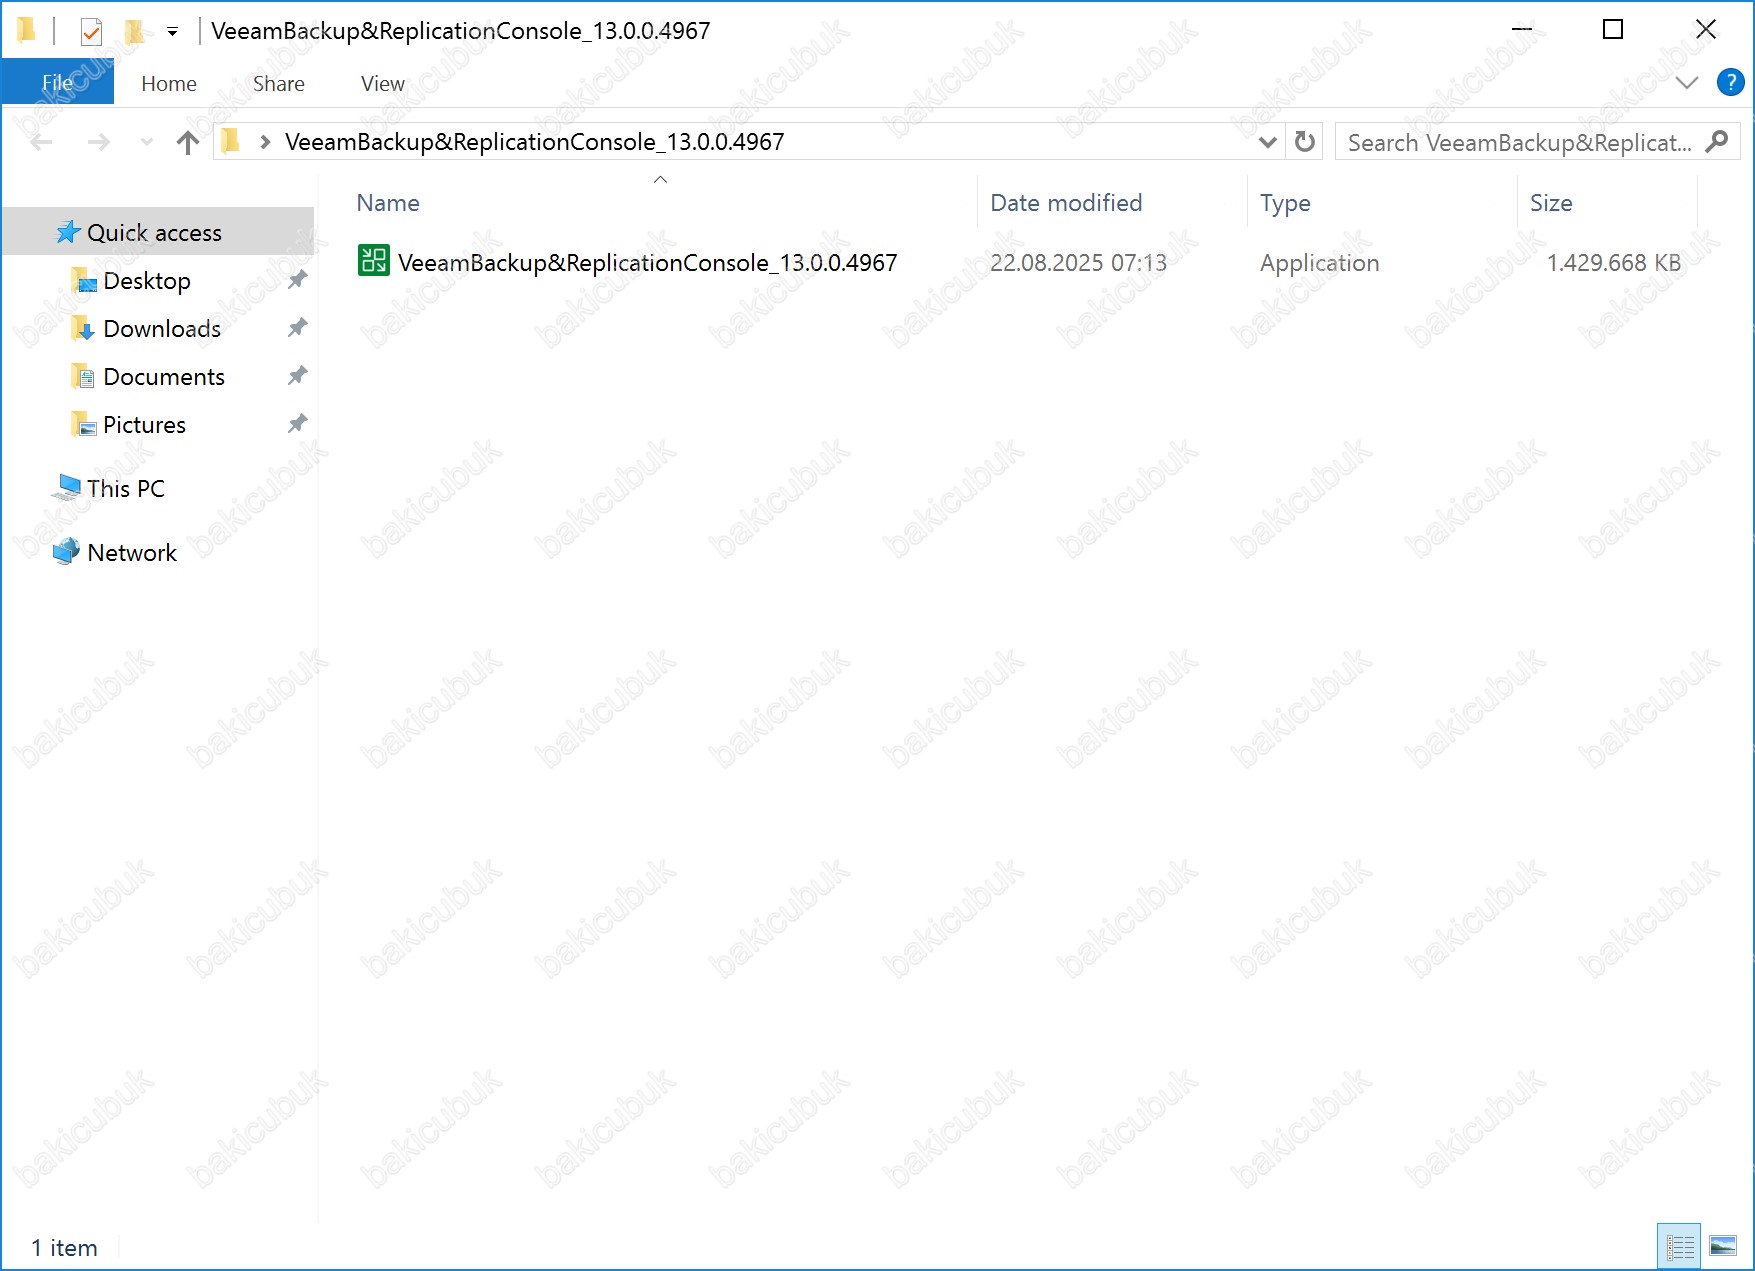Viewport: 1755px width, 1271px height.
Task: Maximize the Explorer window
Action: 1612,30
